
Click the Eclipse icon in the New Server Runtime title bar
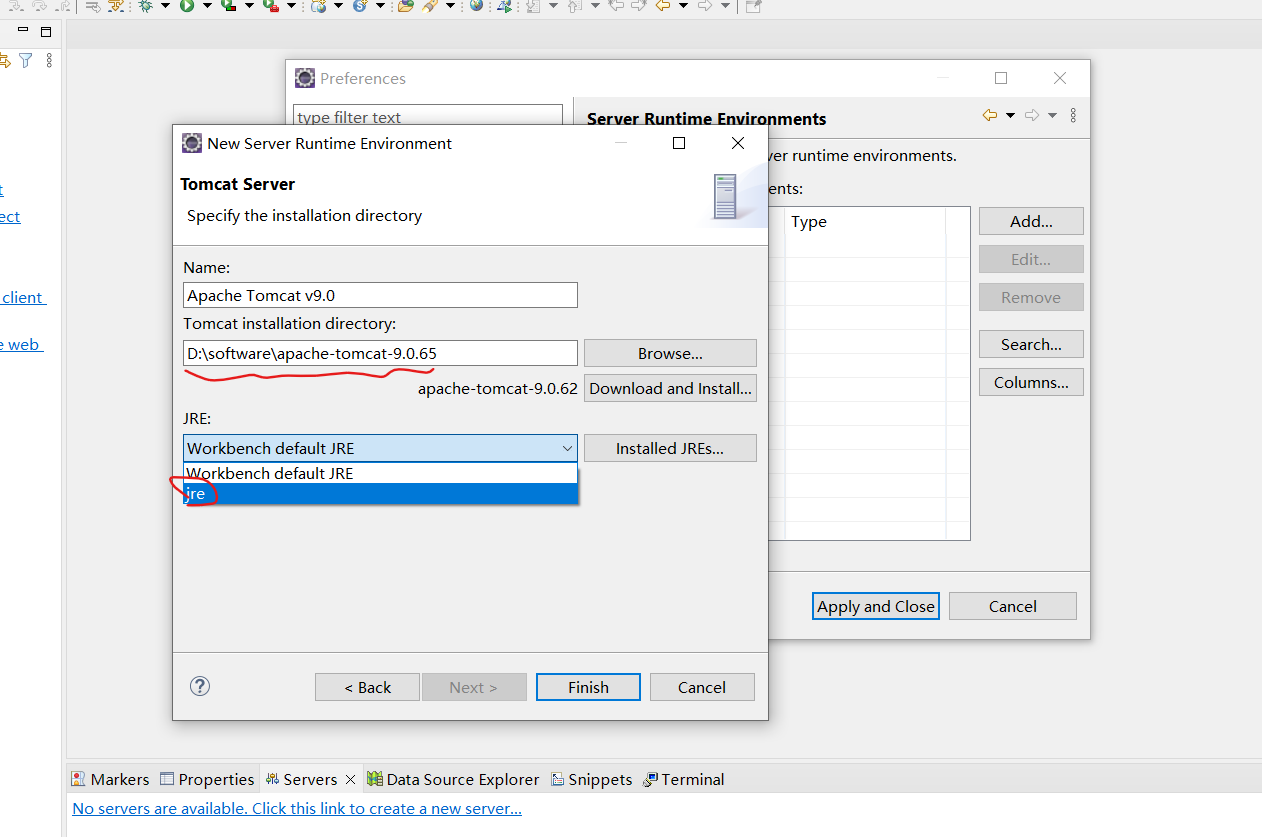click(x=192, y=143)
